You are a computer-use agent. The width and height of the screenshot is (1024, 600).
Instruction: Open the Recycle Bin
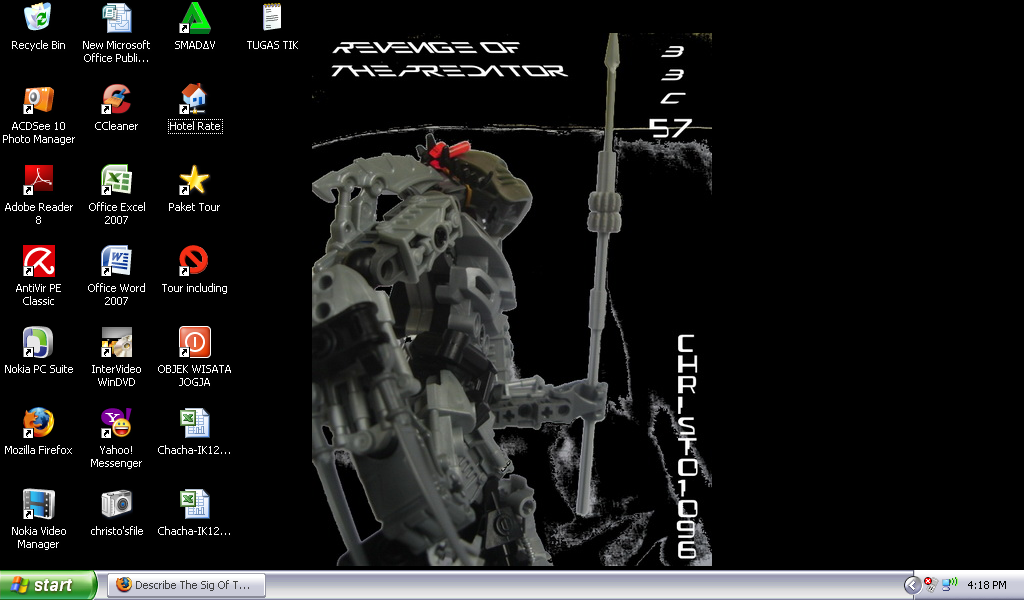point(38,18)
